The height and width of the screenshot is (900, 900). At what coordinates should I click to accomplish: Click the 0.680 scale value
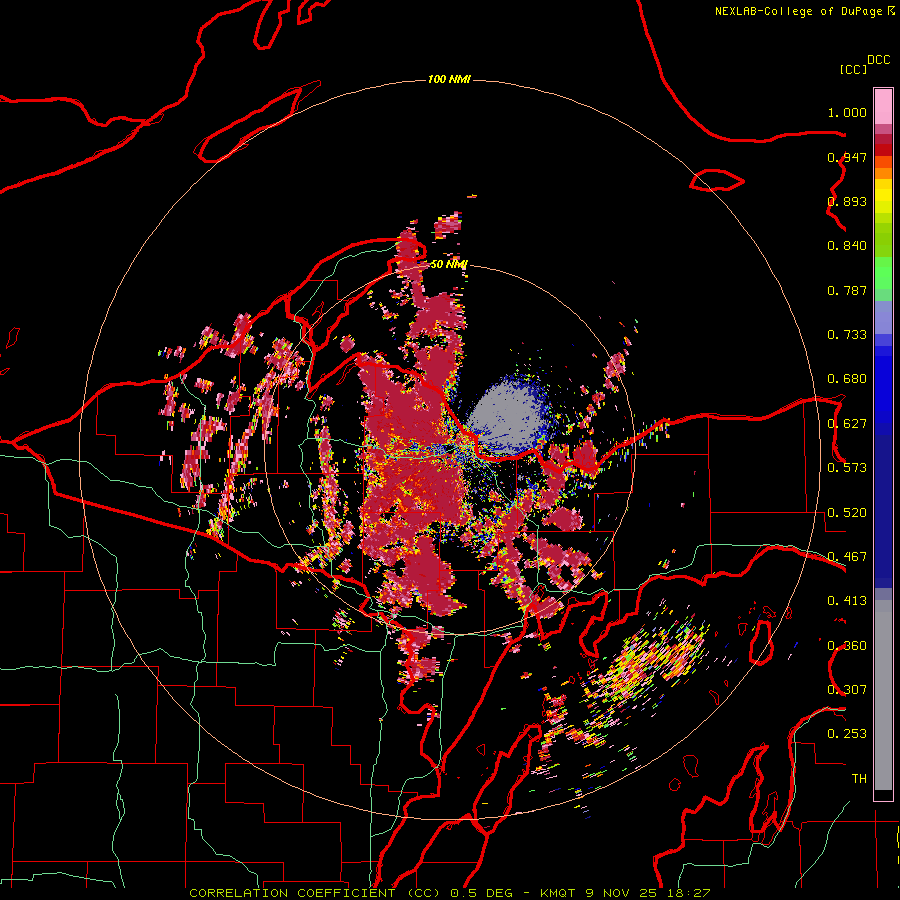click(847, 379)
